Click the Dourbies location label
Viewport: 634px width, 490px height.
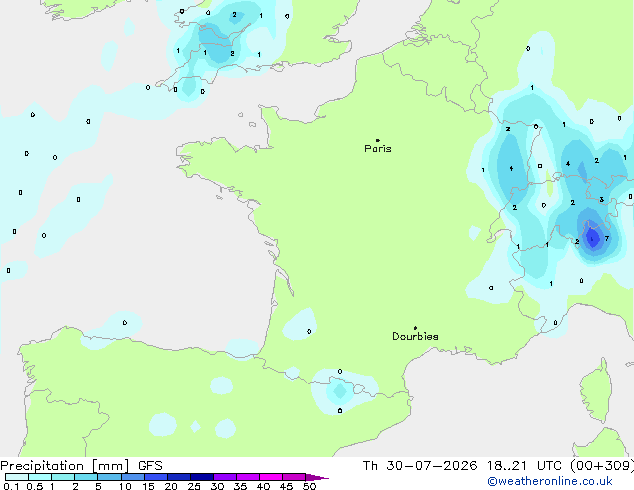pos(415,336)
